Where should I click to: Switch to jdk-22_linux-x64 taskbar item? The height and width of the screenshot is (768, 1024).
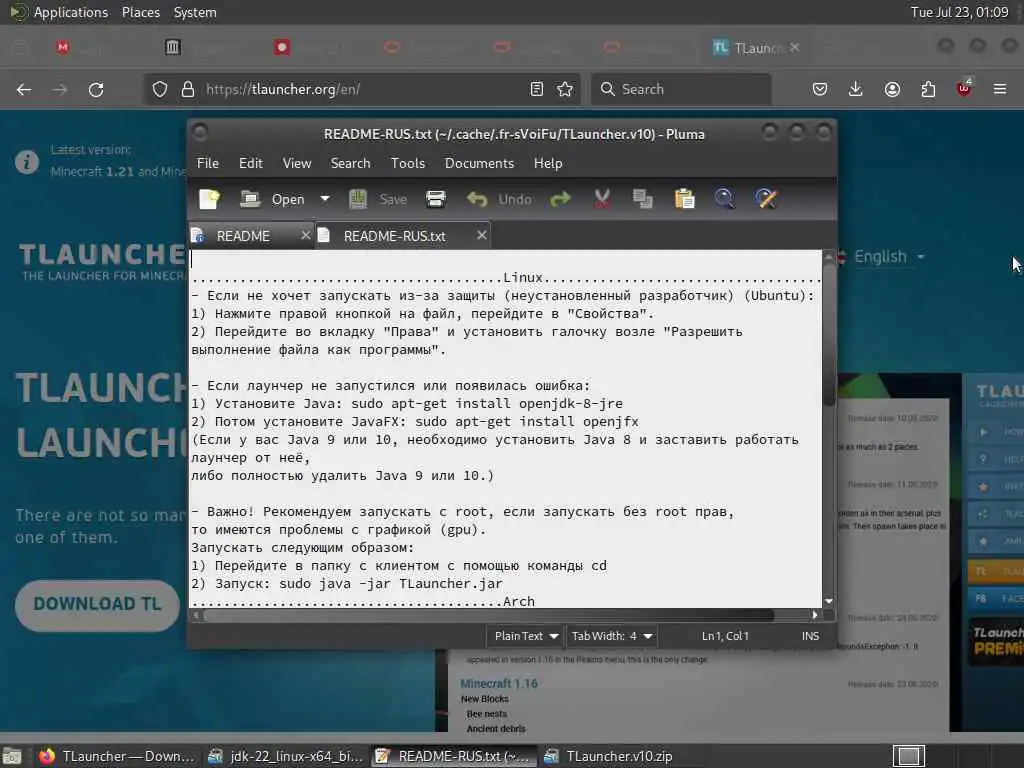(x=285, y=756)
